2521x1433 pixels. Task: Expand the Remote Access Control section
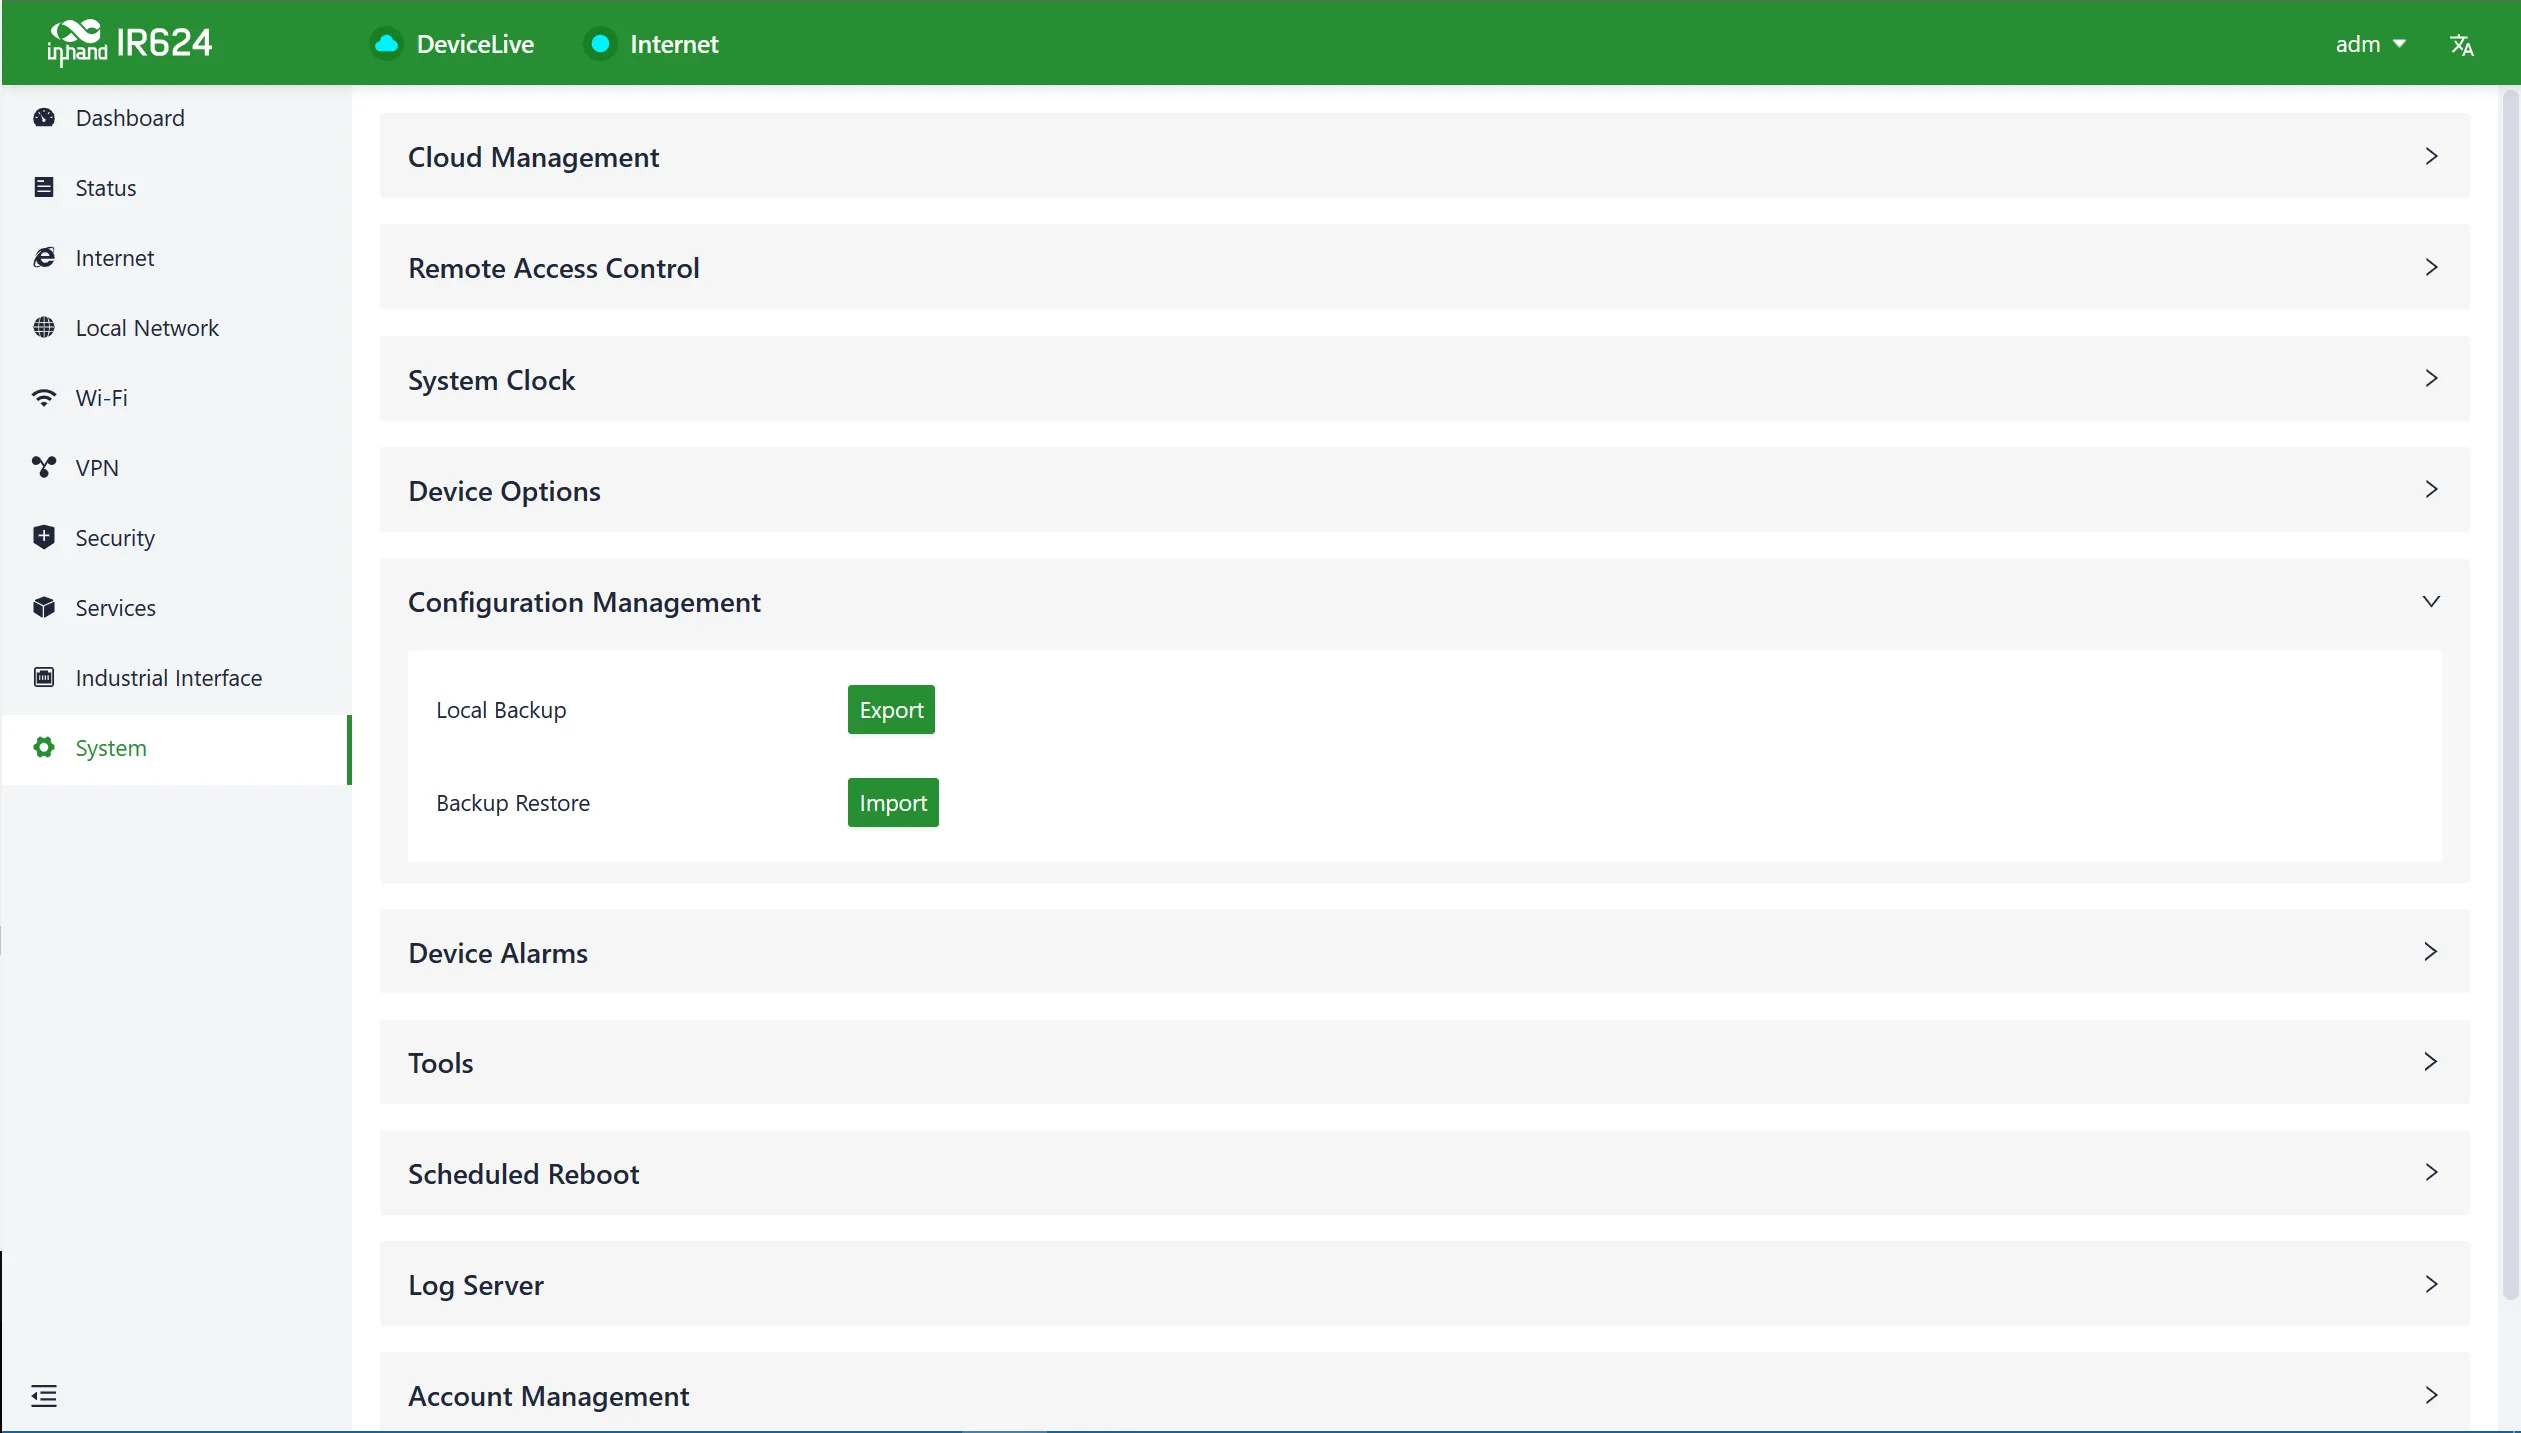(x=1424, y=267)
